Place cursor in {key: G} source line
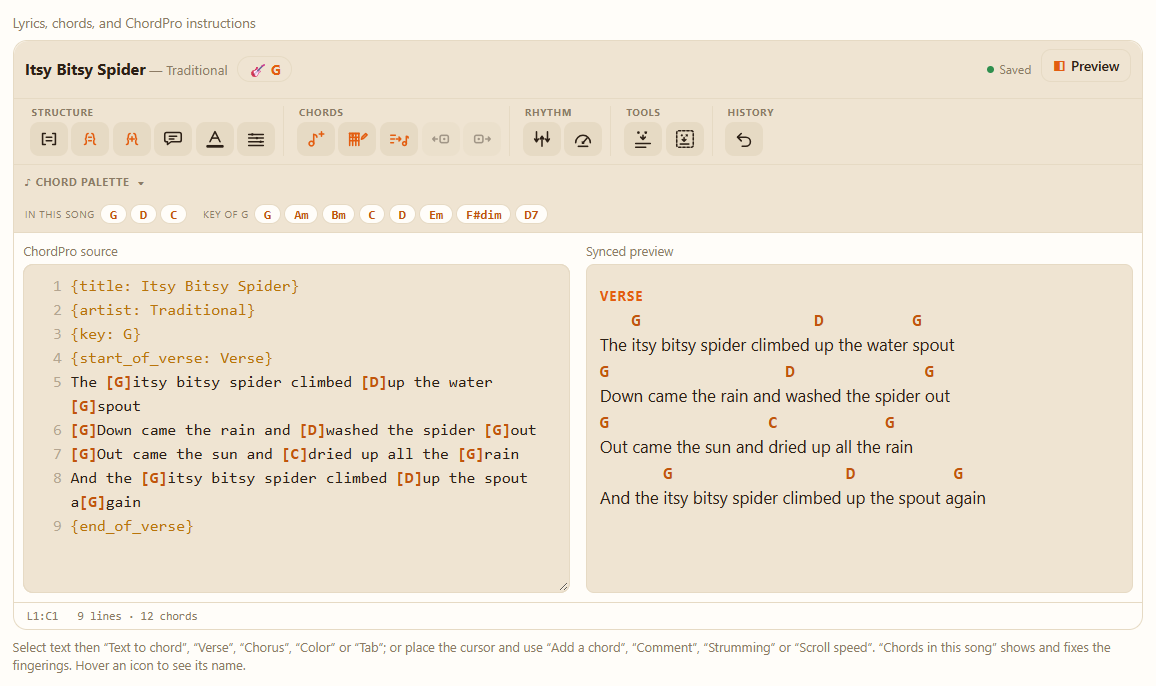This screenshot has width=1156, height=686. coord(105,334)
